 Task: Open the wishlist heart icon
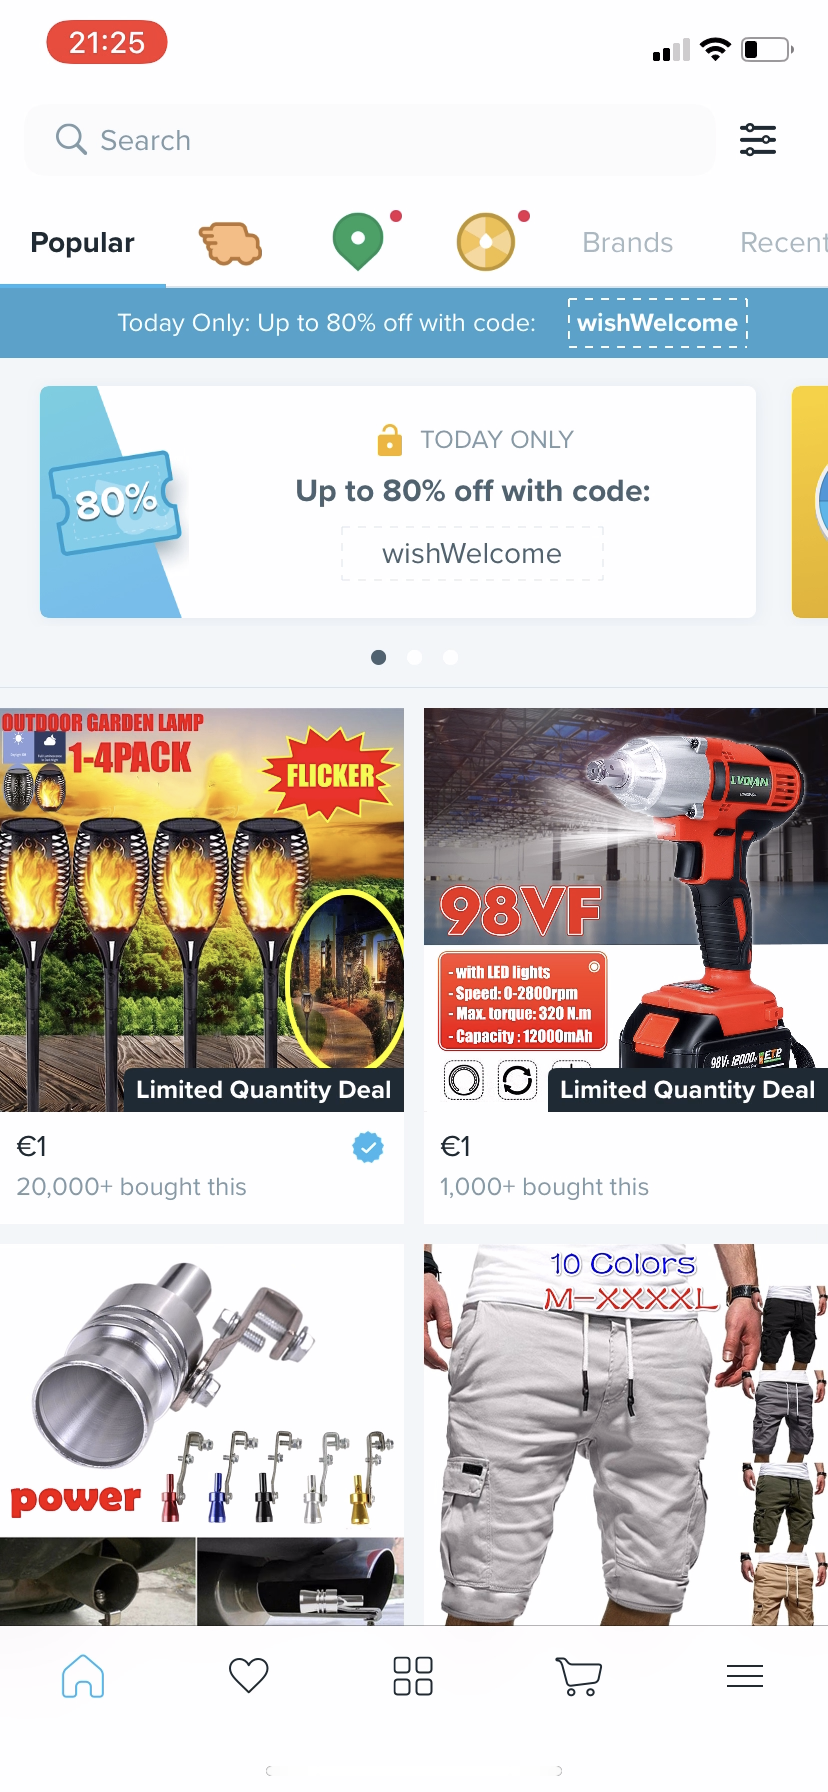(x=248, y=1675)
